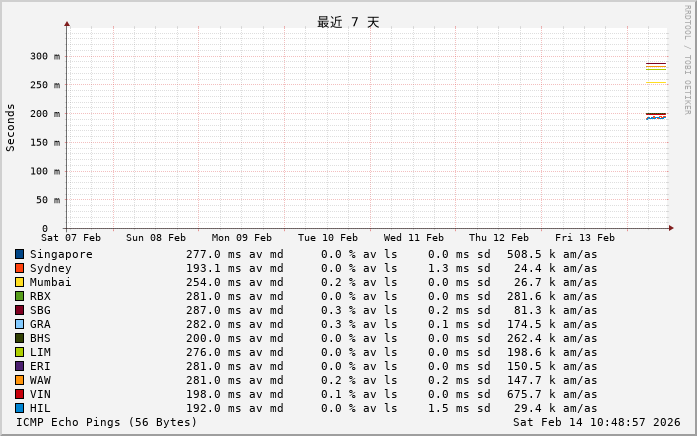The image size is (697, 436).
Task: Click the RBX green legend swatch
Action: click(x=19, y=296)
